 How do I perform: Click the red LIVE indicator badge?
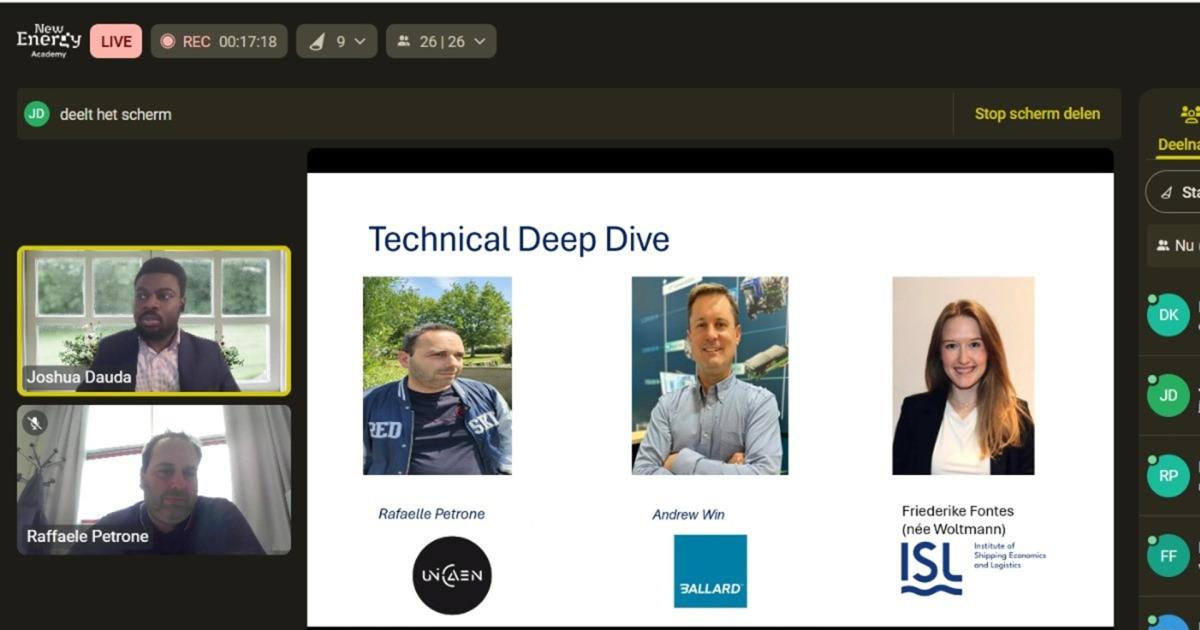116,41
